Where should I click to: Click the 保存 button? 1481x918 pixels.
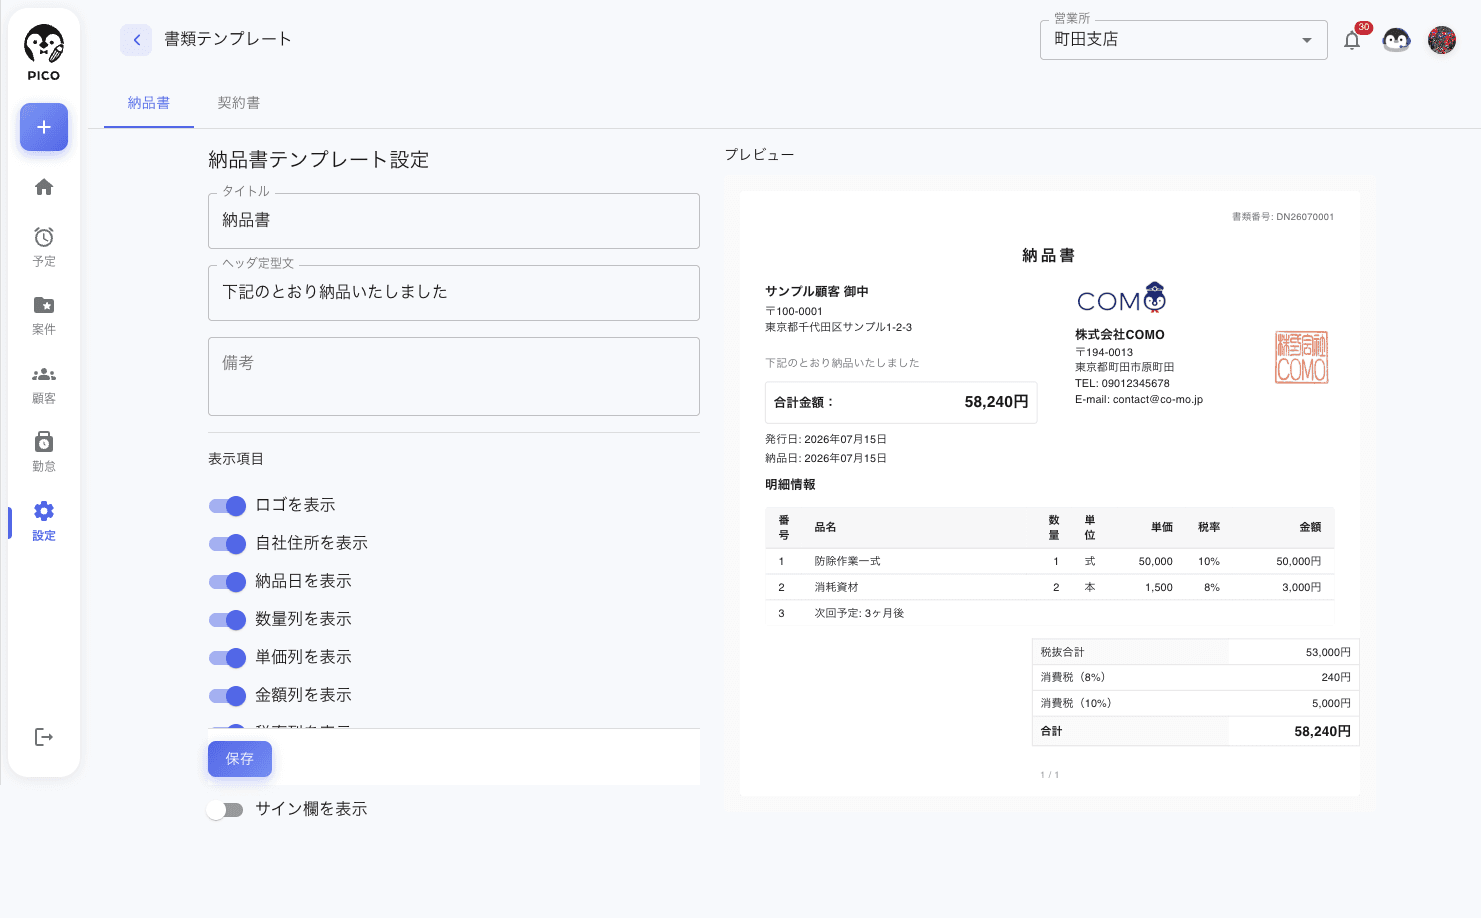240,759
